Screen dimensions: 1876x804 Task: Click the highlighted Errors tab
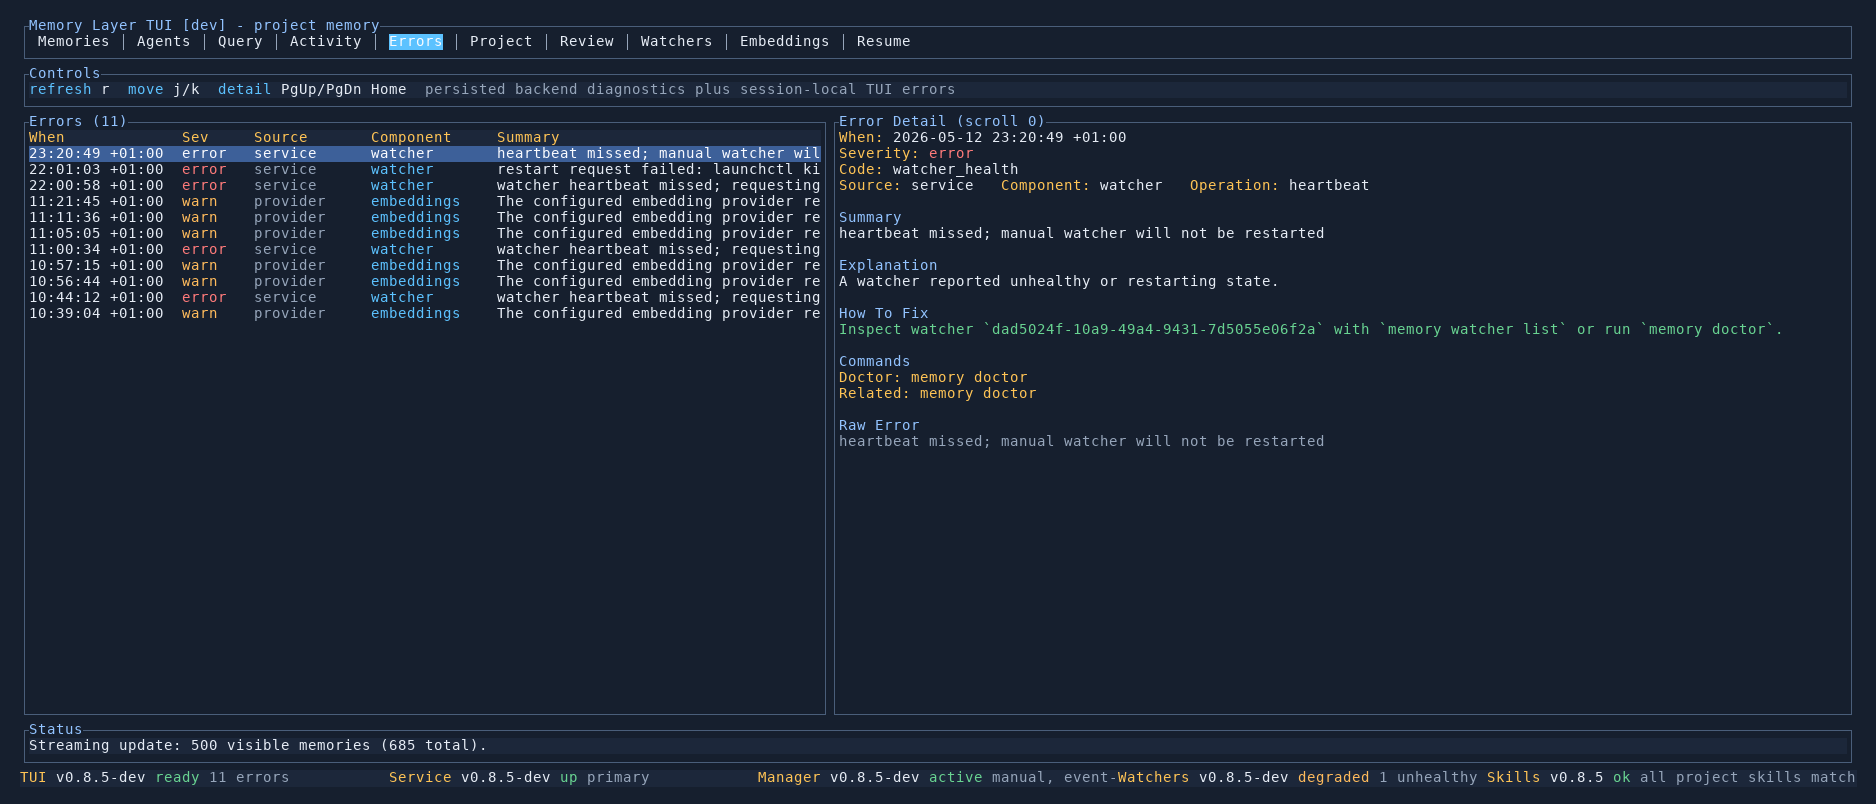pyautogui.click(x=416, y=41)
